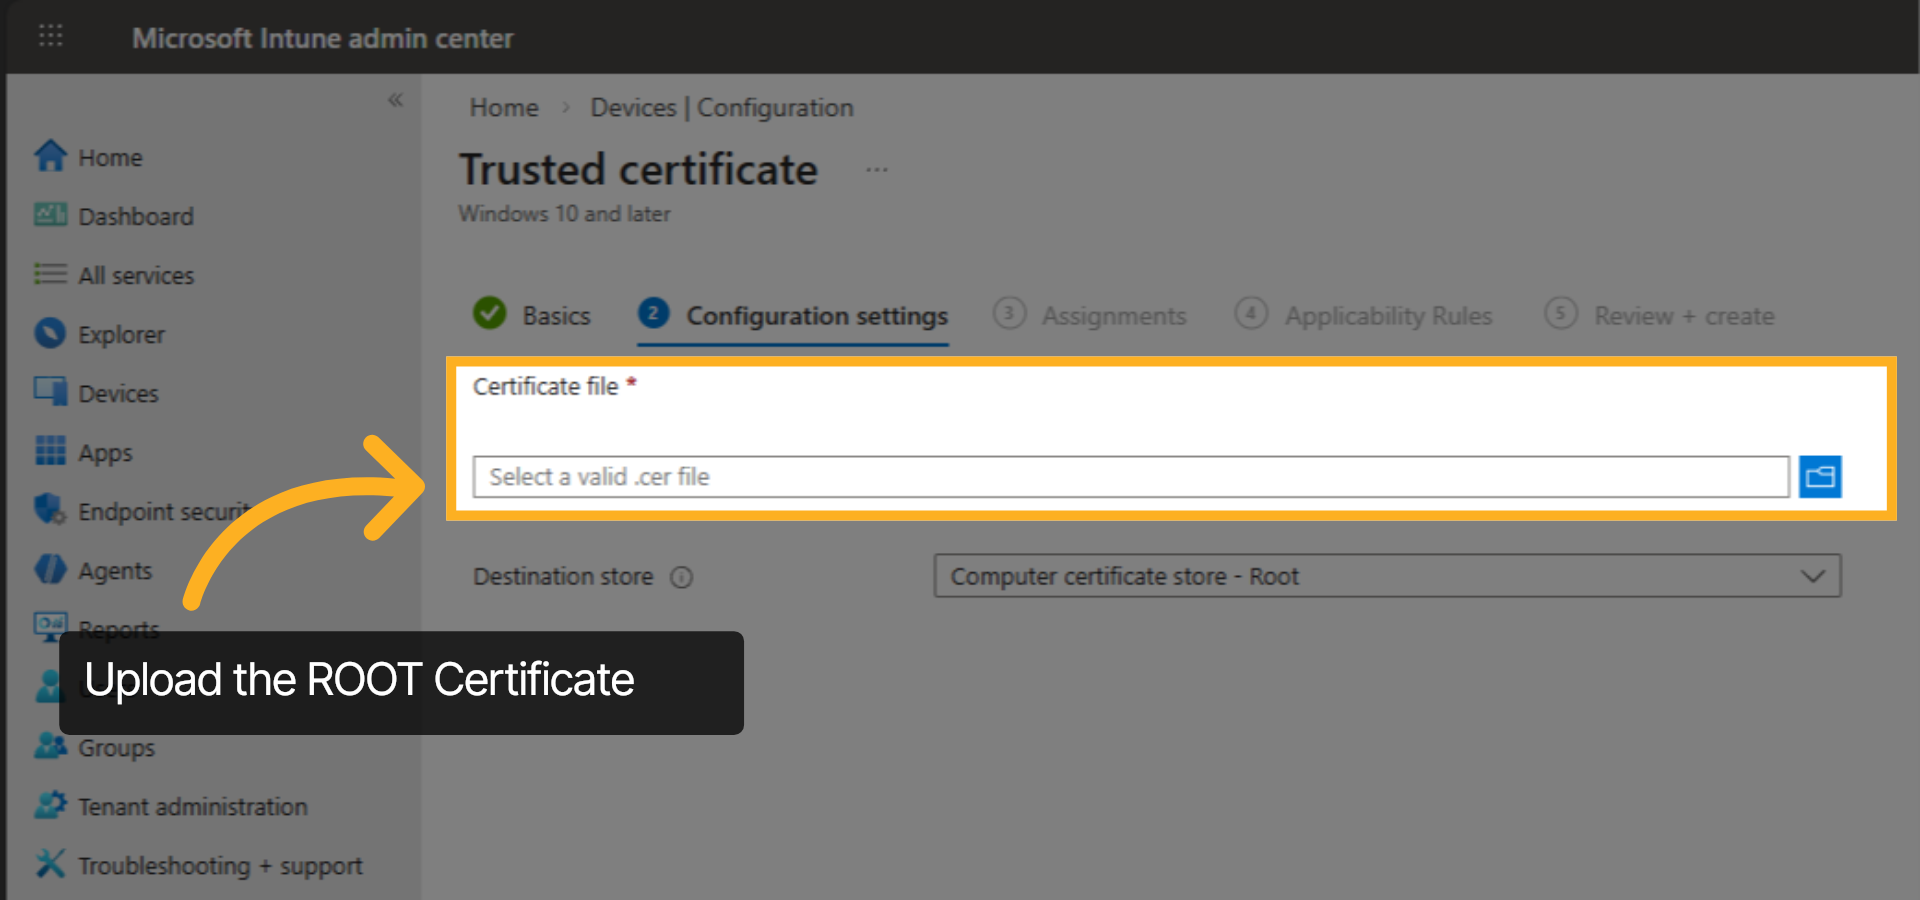Select Tenant administration

[192, 806]
